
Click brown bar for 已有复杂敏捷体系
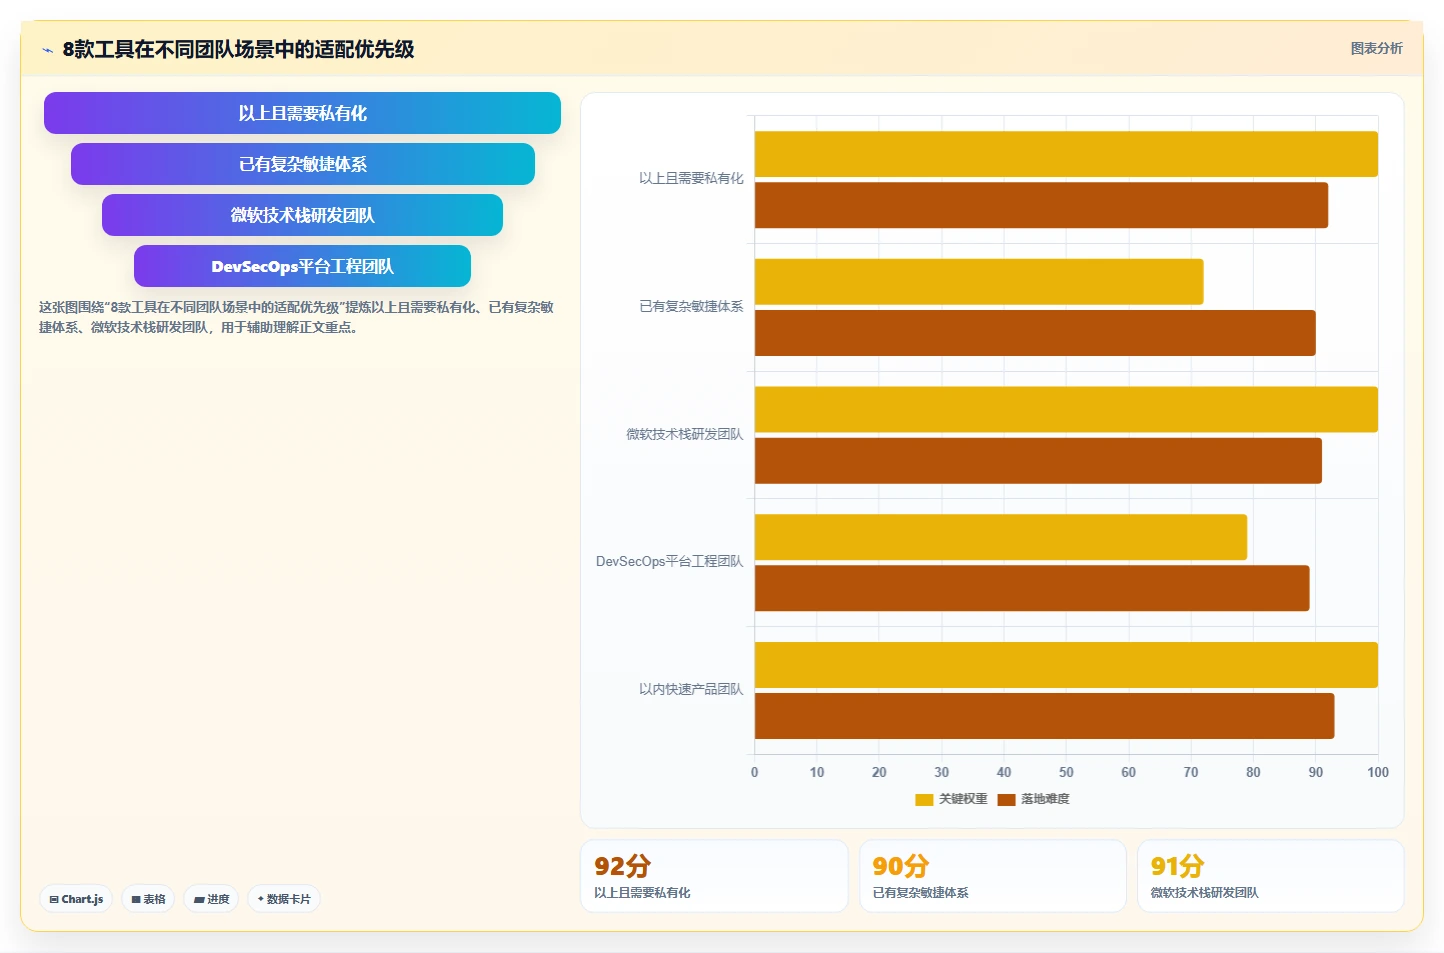tap(1035, 333)
